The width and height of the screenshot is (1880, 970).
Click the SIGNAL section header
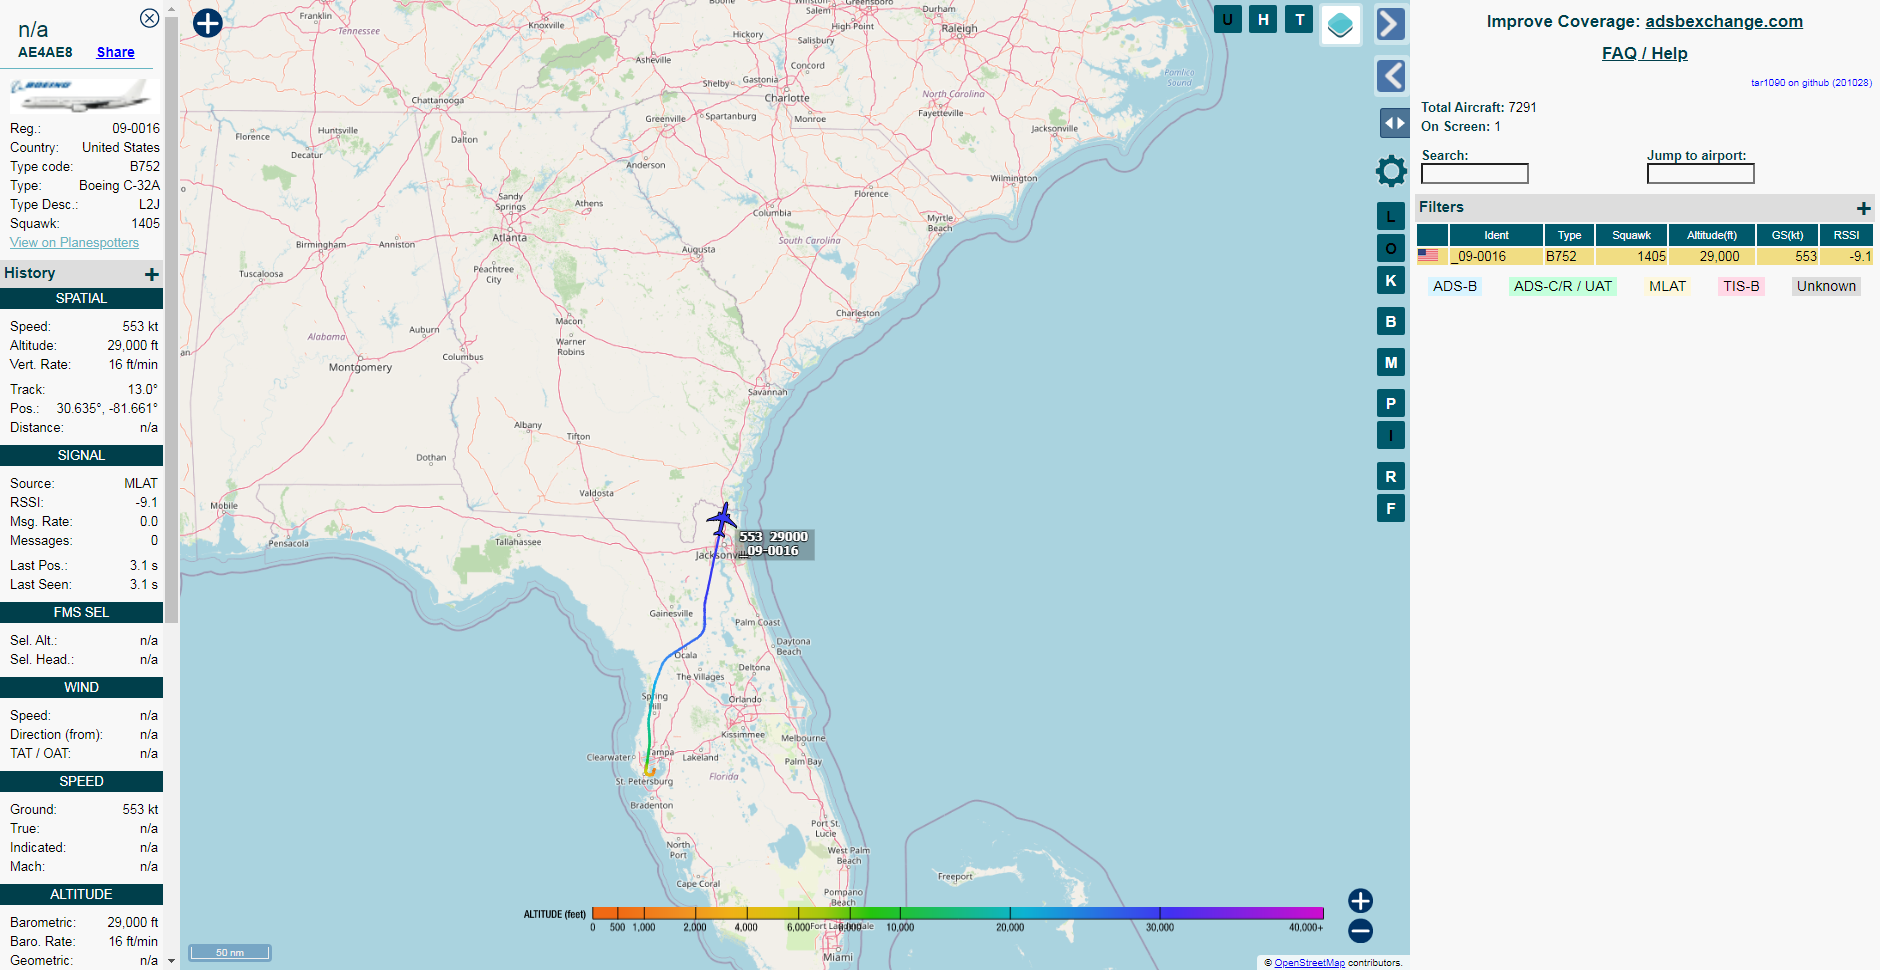81,455
